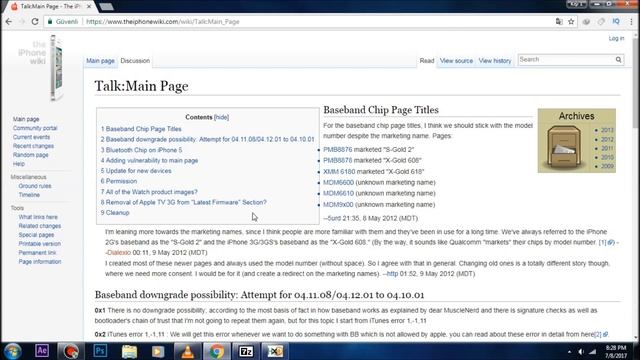The image size is (640, 360).
Task: Open the 2013 archive link
Action: point(607,130)
